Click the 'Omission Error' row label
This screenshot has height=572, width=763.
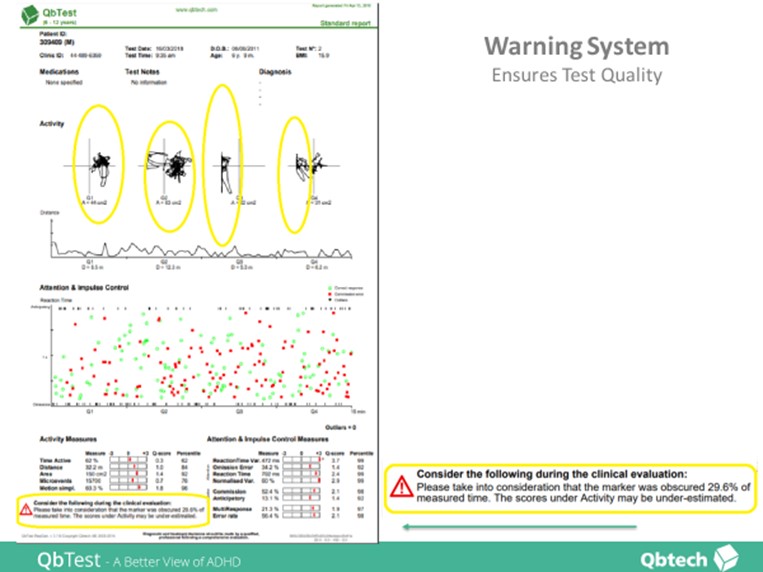pos(233,467)
